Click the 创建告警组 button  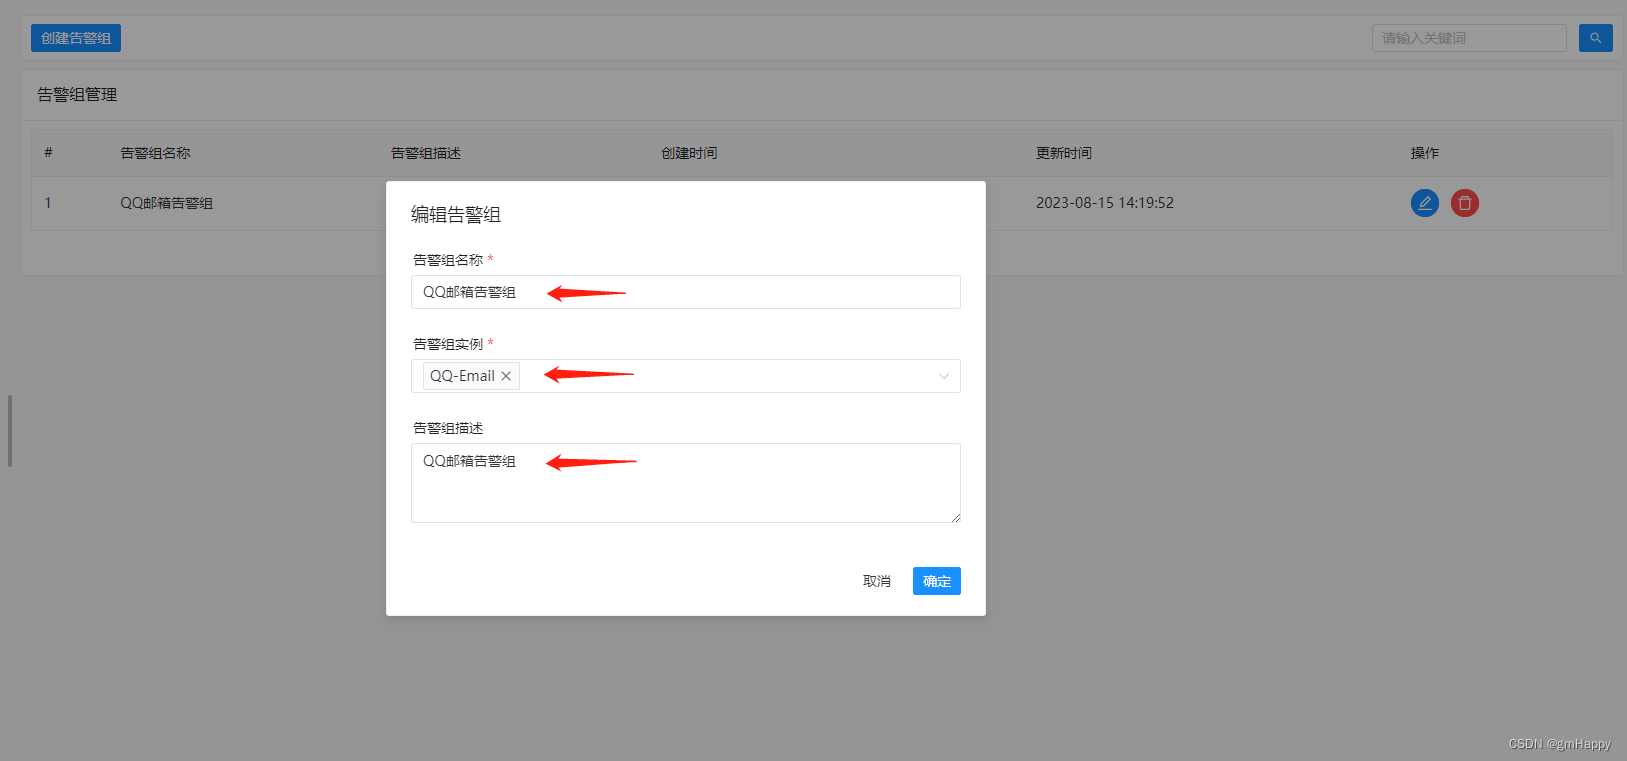tap(76, 38)
